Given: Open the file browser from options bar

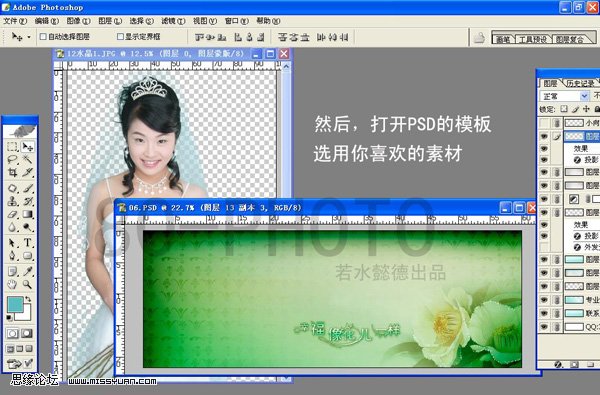Looking at the screenshot, I should point(479,38).
